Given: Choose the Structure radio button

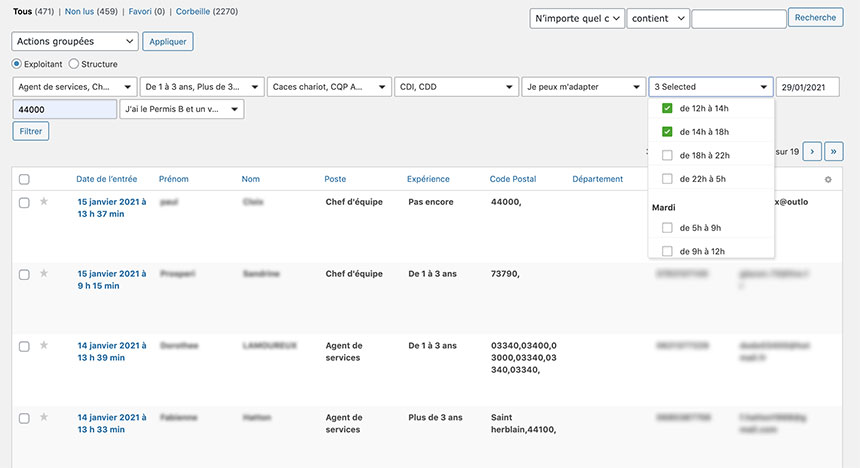Looking at the screenshot, I should pos(73,64).
